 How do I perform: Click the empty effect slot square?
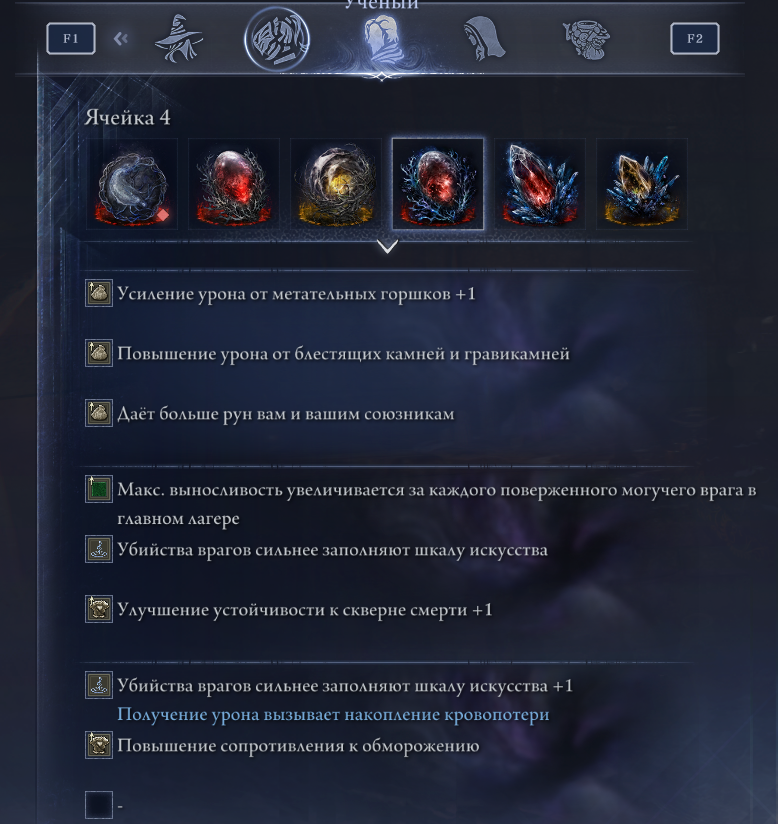(99, 805)
